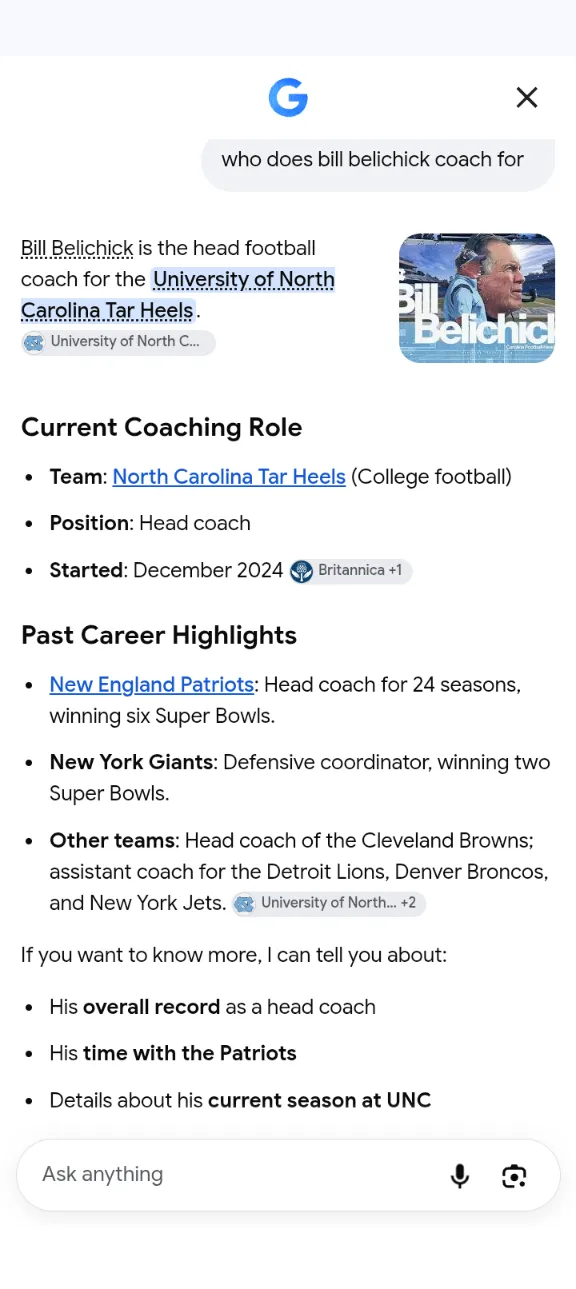Tap UNC logo in first source chip
Screen dimensions: 576x1289
pyautogui.click(x=34, y=342)
